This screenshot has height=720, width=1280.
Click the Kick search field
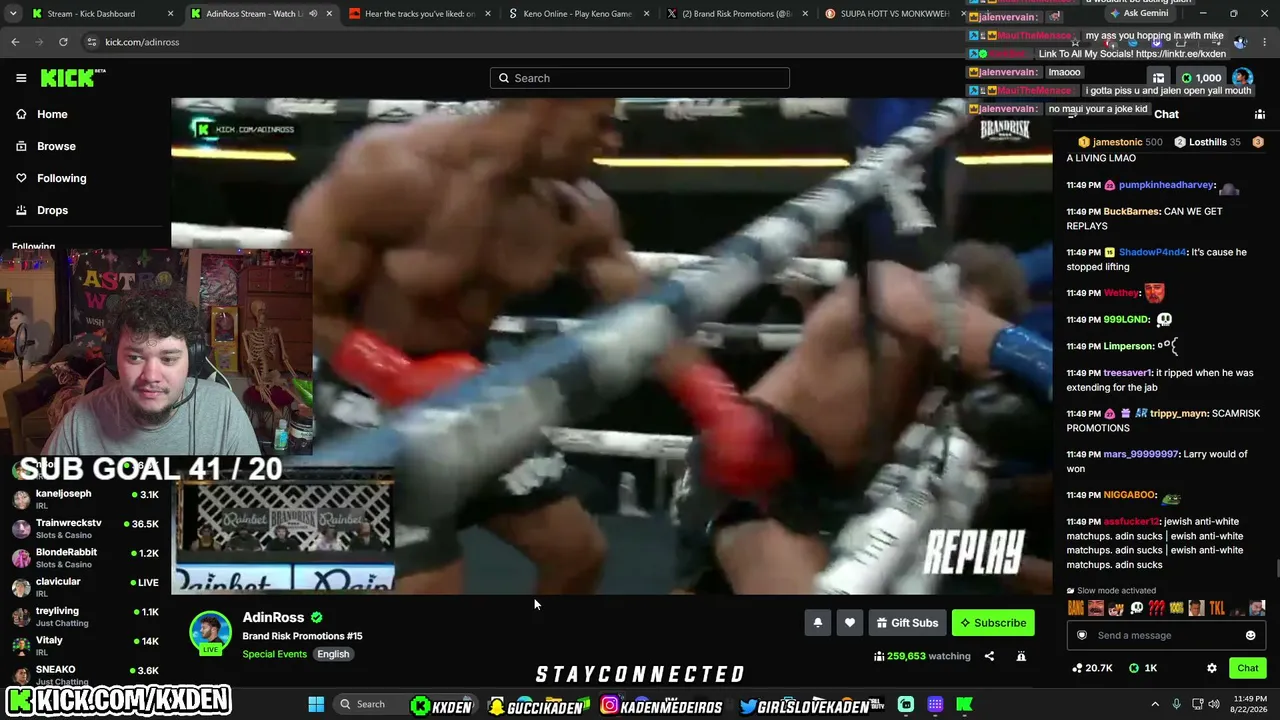pyautogui.click(x=640, y=78)
